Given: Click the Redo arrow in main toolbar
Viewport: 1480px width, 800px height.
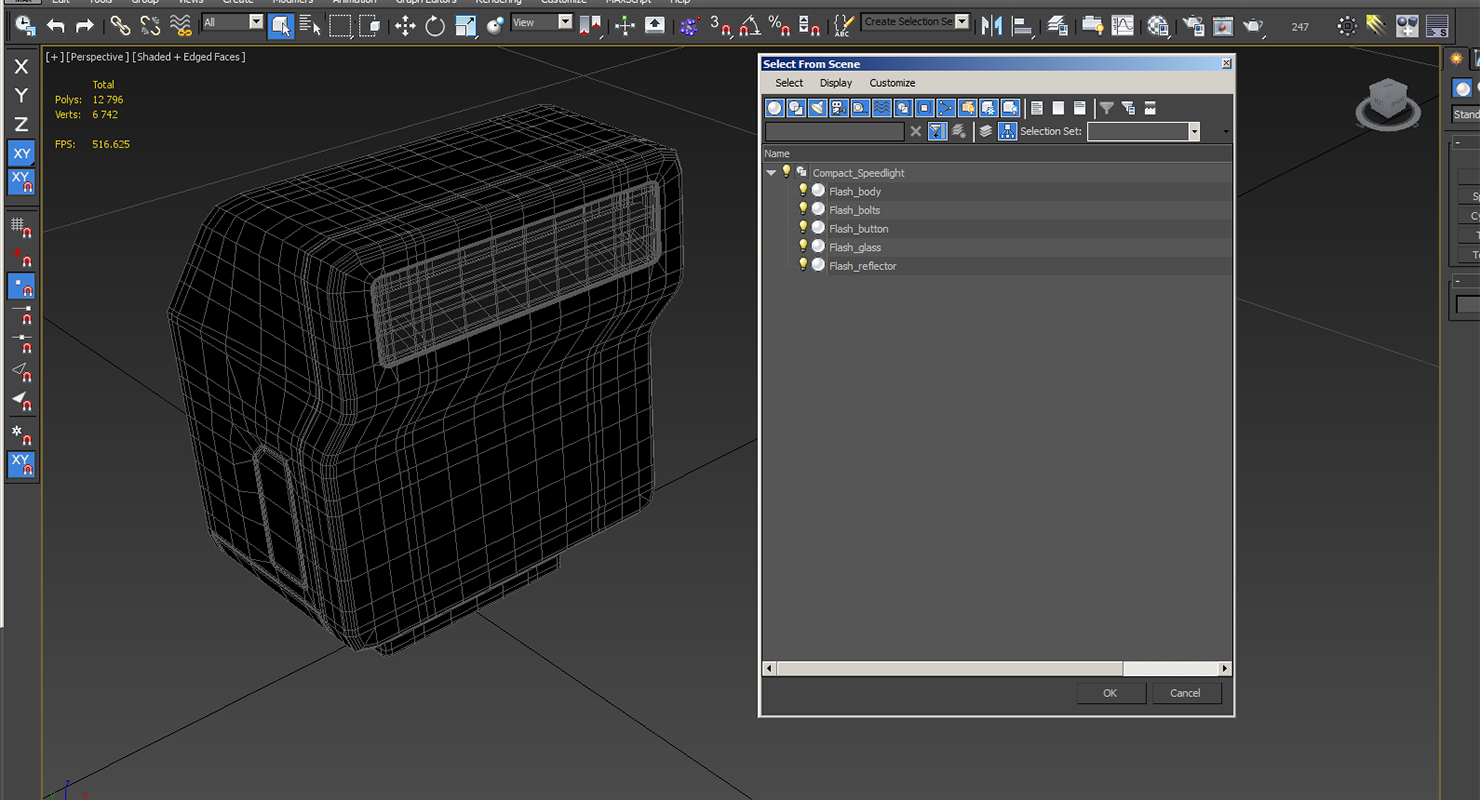Looking at the screenshot, I should click(85, 25).
